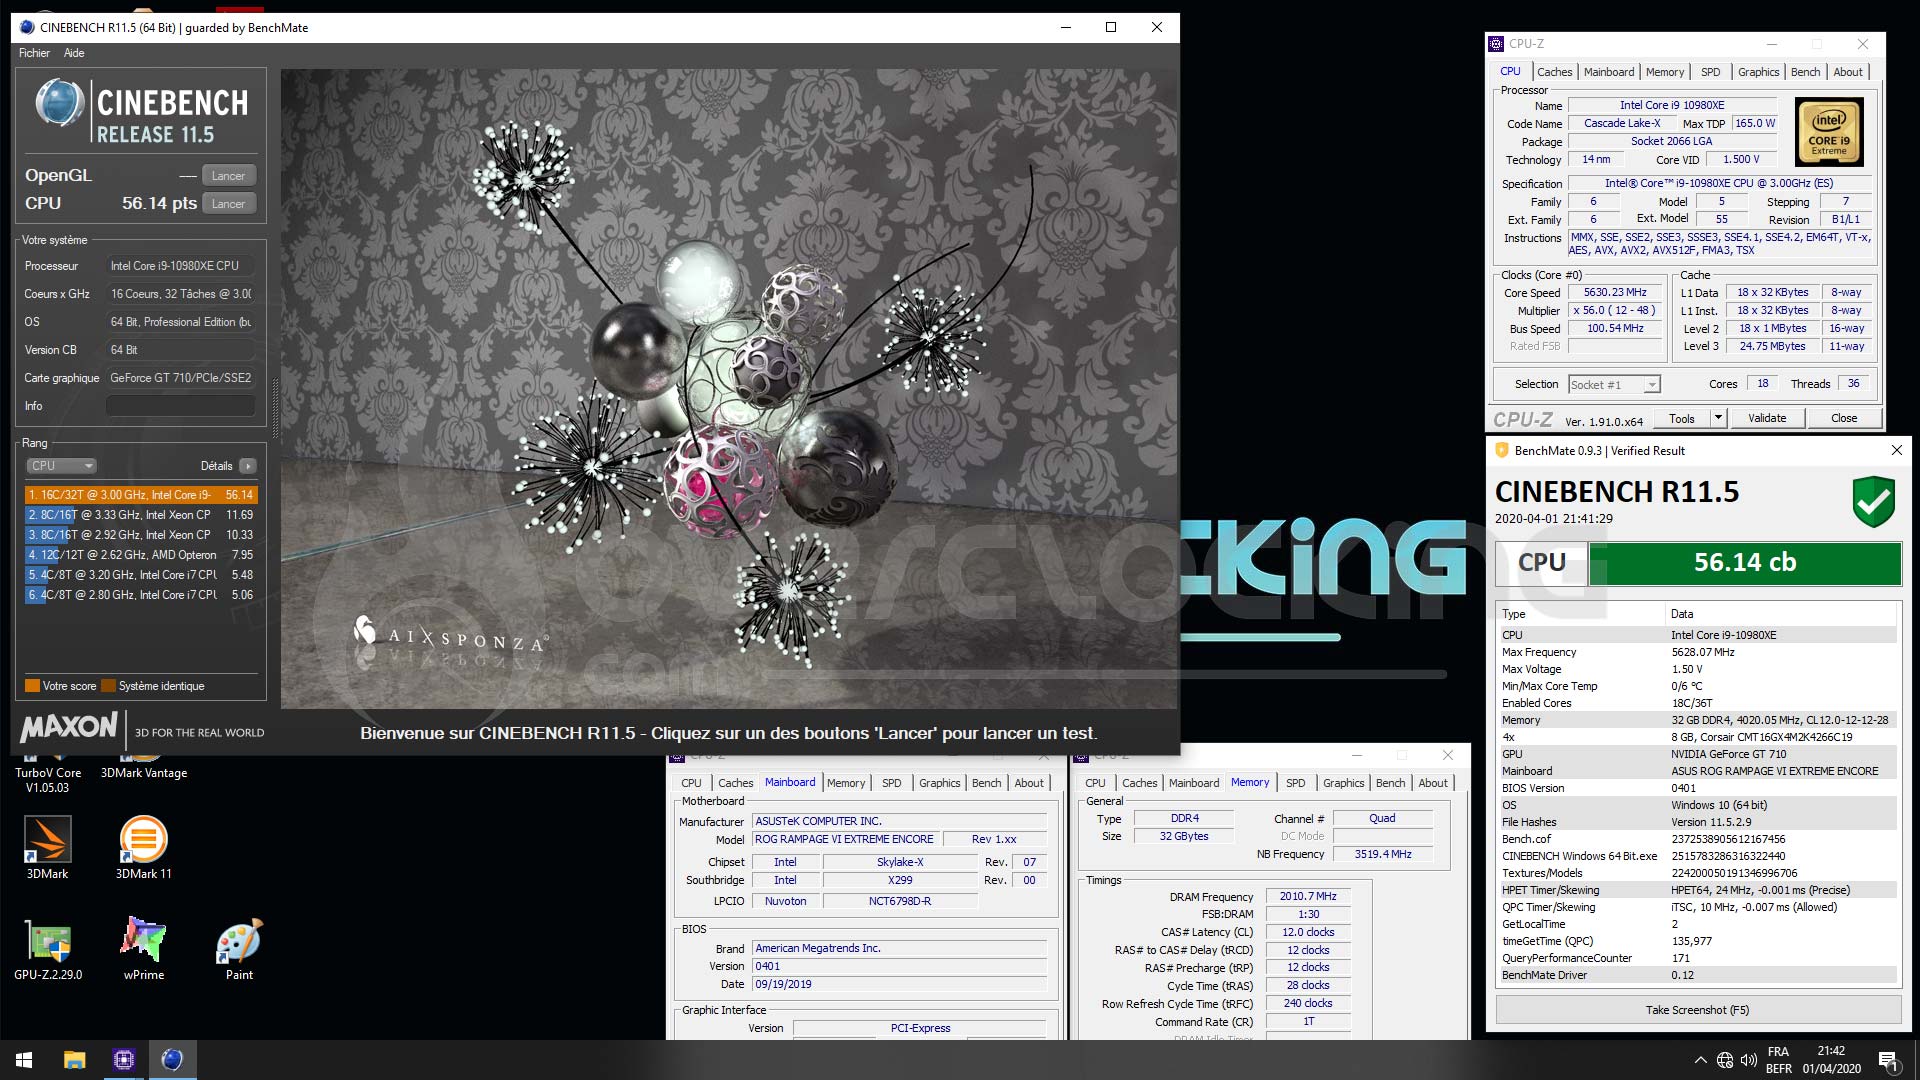Screen dimensions: 1920x1080
Task: Select ranking row 12C/12T AMD Opteron
Action: pos(141,555)
